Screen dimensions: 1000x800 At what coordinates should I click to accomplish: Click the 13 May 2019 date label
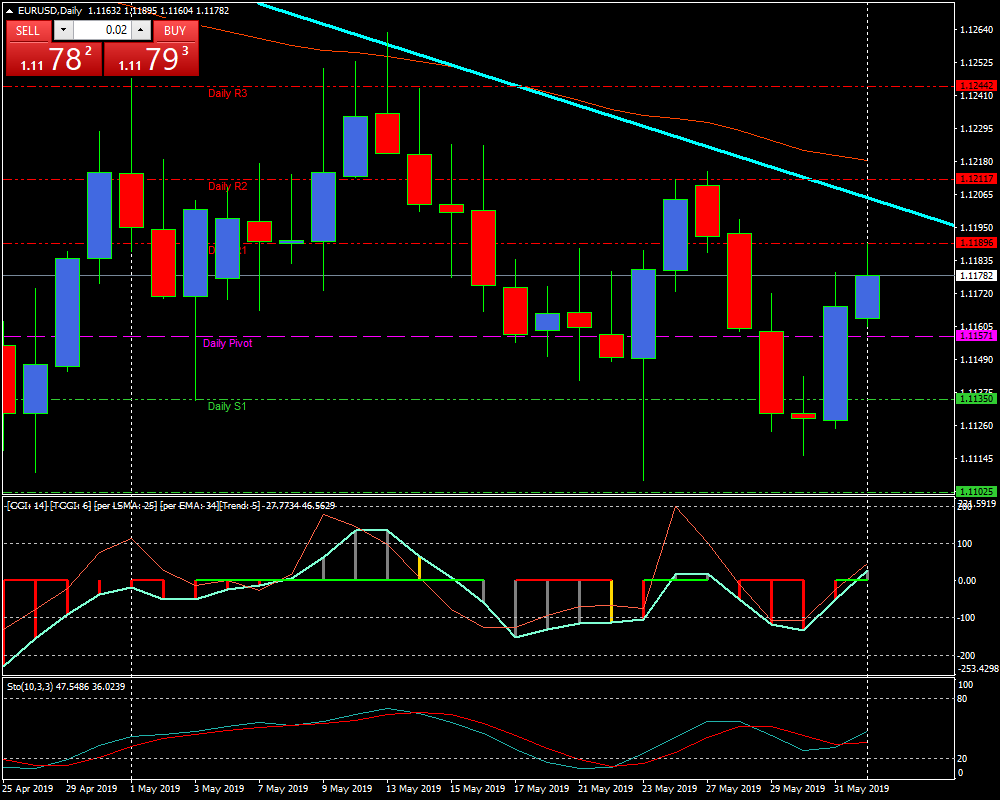[413, 788]
